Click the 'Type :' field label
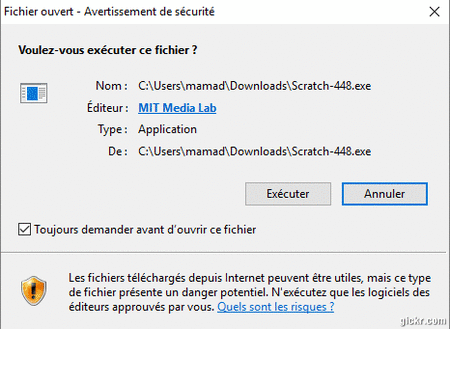The image size is (450, 376). (113, 129)
